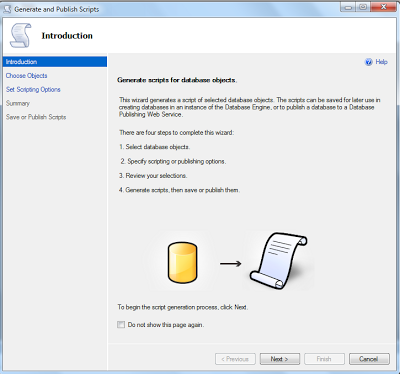Click the title bar wizard icon
400x374 pixels.
[7, 9]
